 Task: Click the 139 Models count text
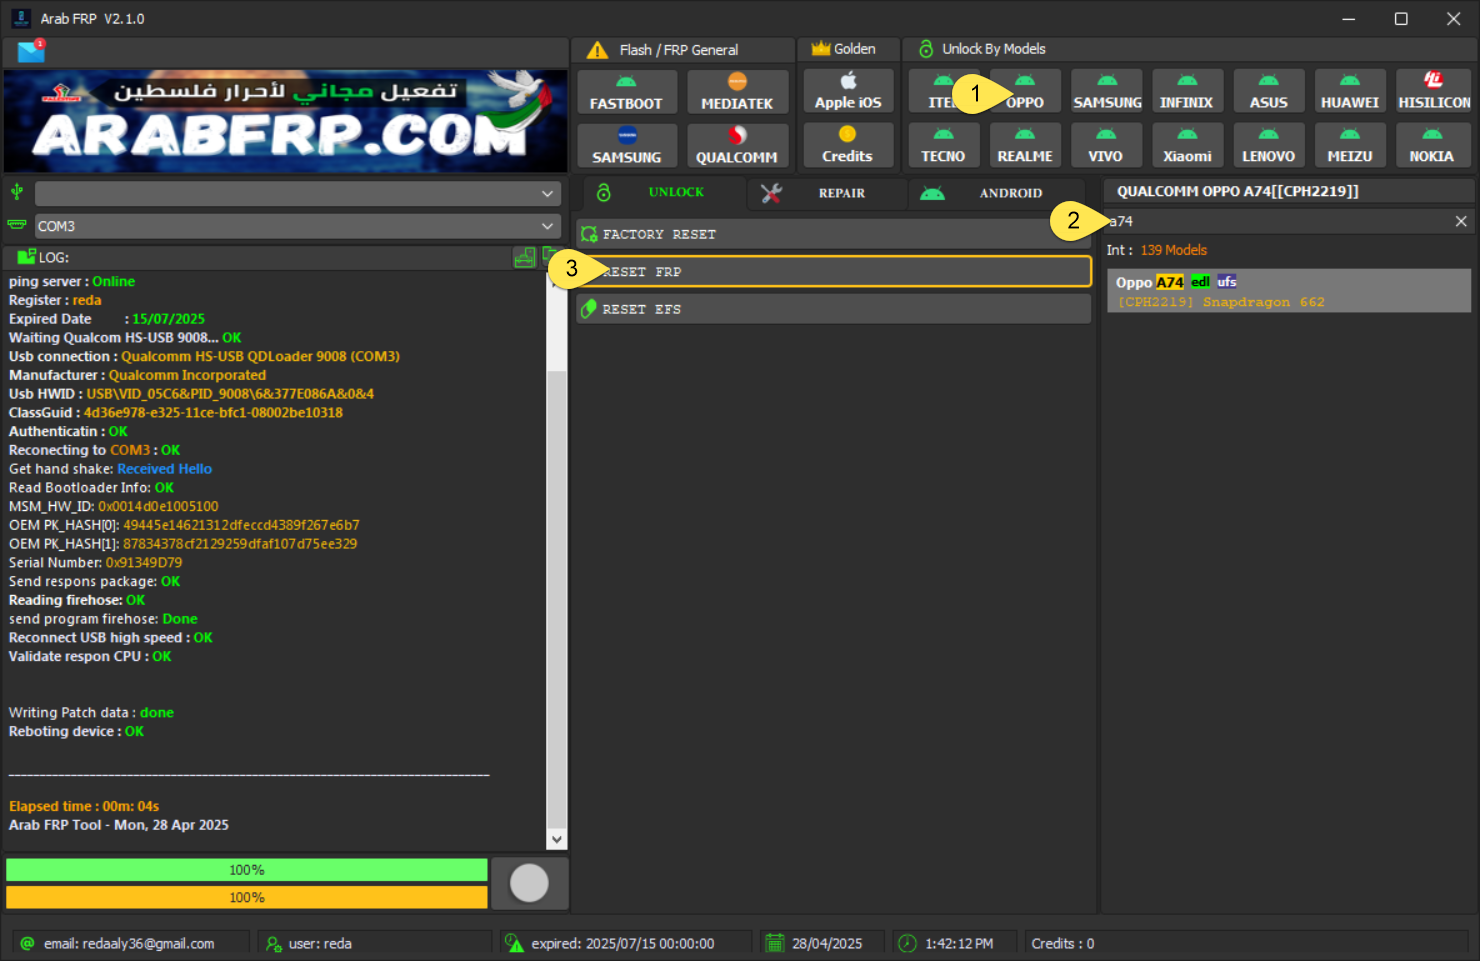[1174, 250]
